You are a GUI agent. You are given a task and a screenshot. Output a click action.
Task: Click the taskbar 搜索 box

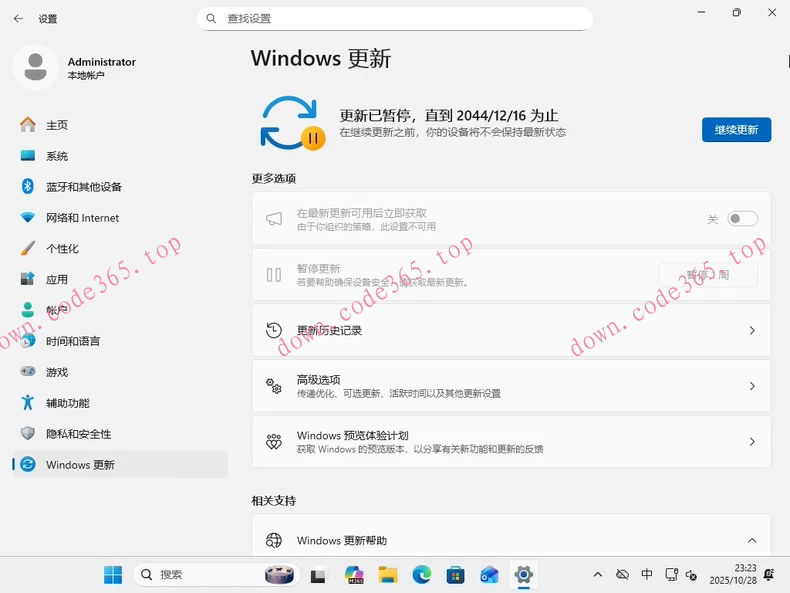coord(217,574)
